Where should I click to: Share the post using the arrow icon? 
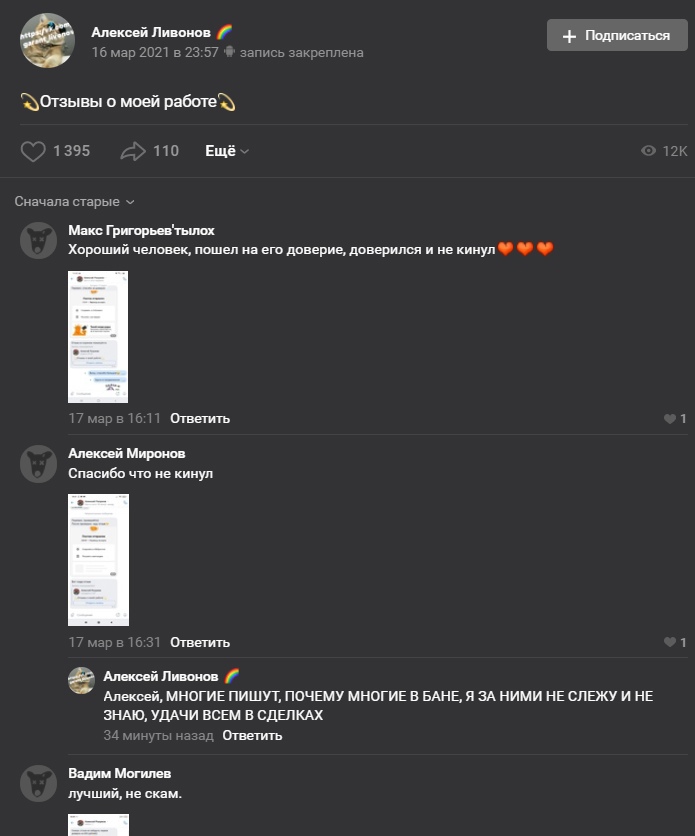pos(133,151)
